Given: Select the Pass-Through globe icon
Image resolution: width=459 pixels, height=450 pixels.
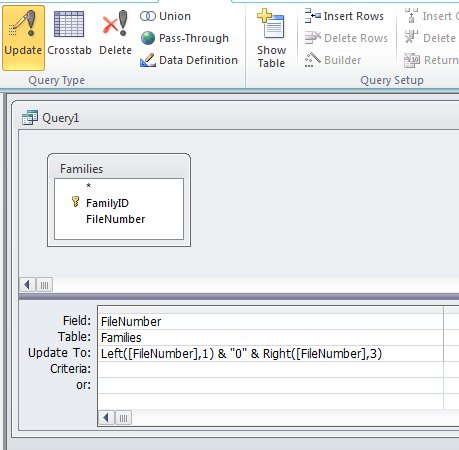Looking at the screenshot, I should pyautogui.click(x=148, y=38).
